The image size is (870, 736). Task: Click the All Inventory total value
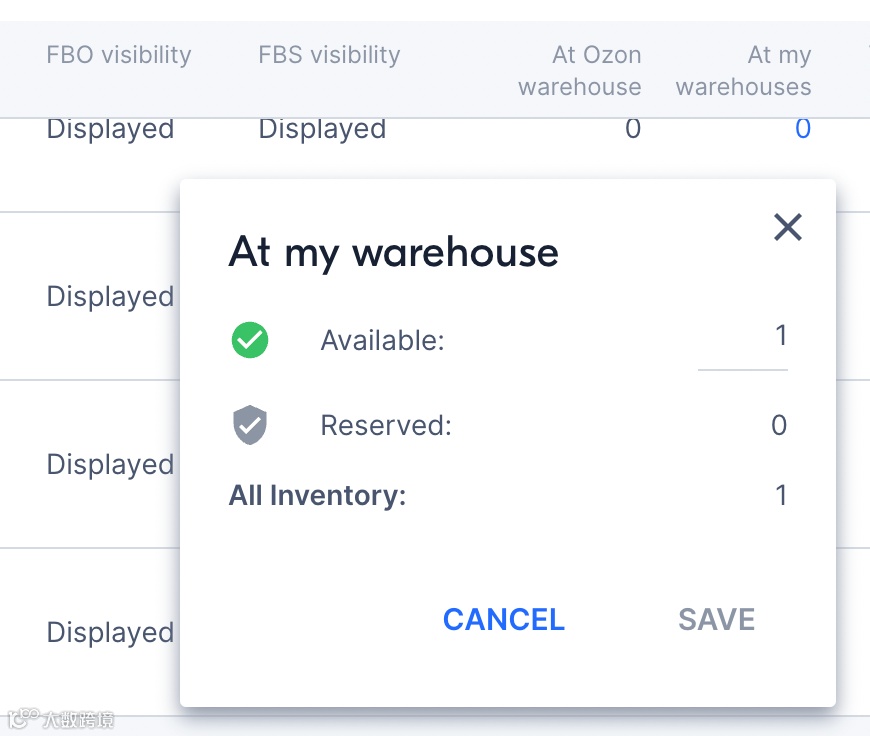(781, 495)
